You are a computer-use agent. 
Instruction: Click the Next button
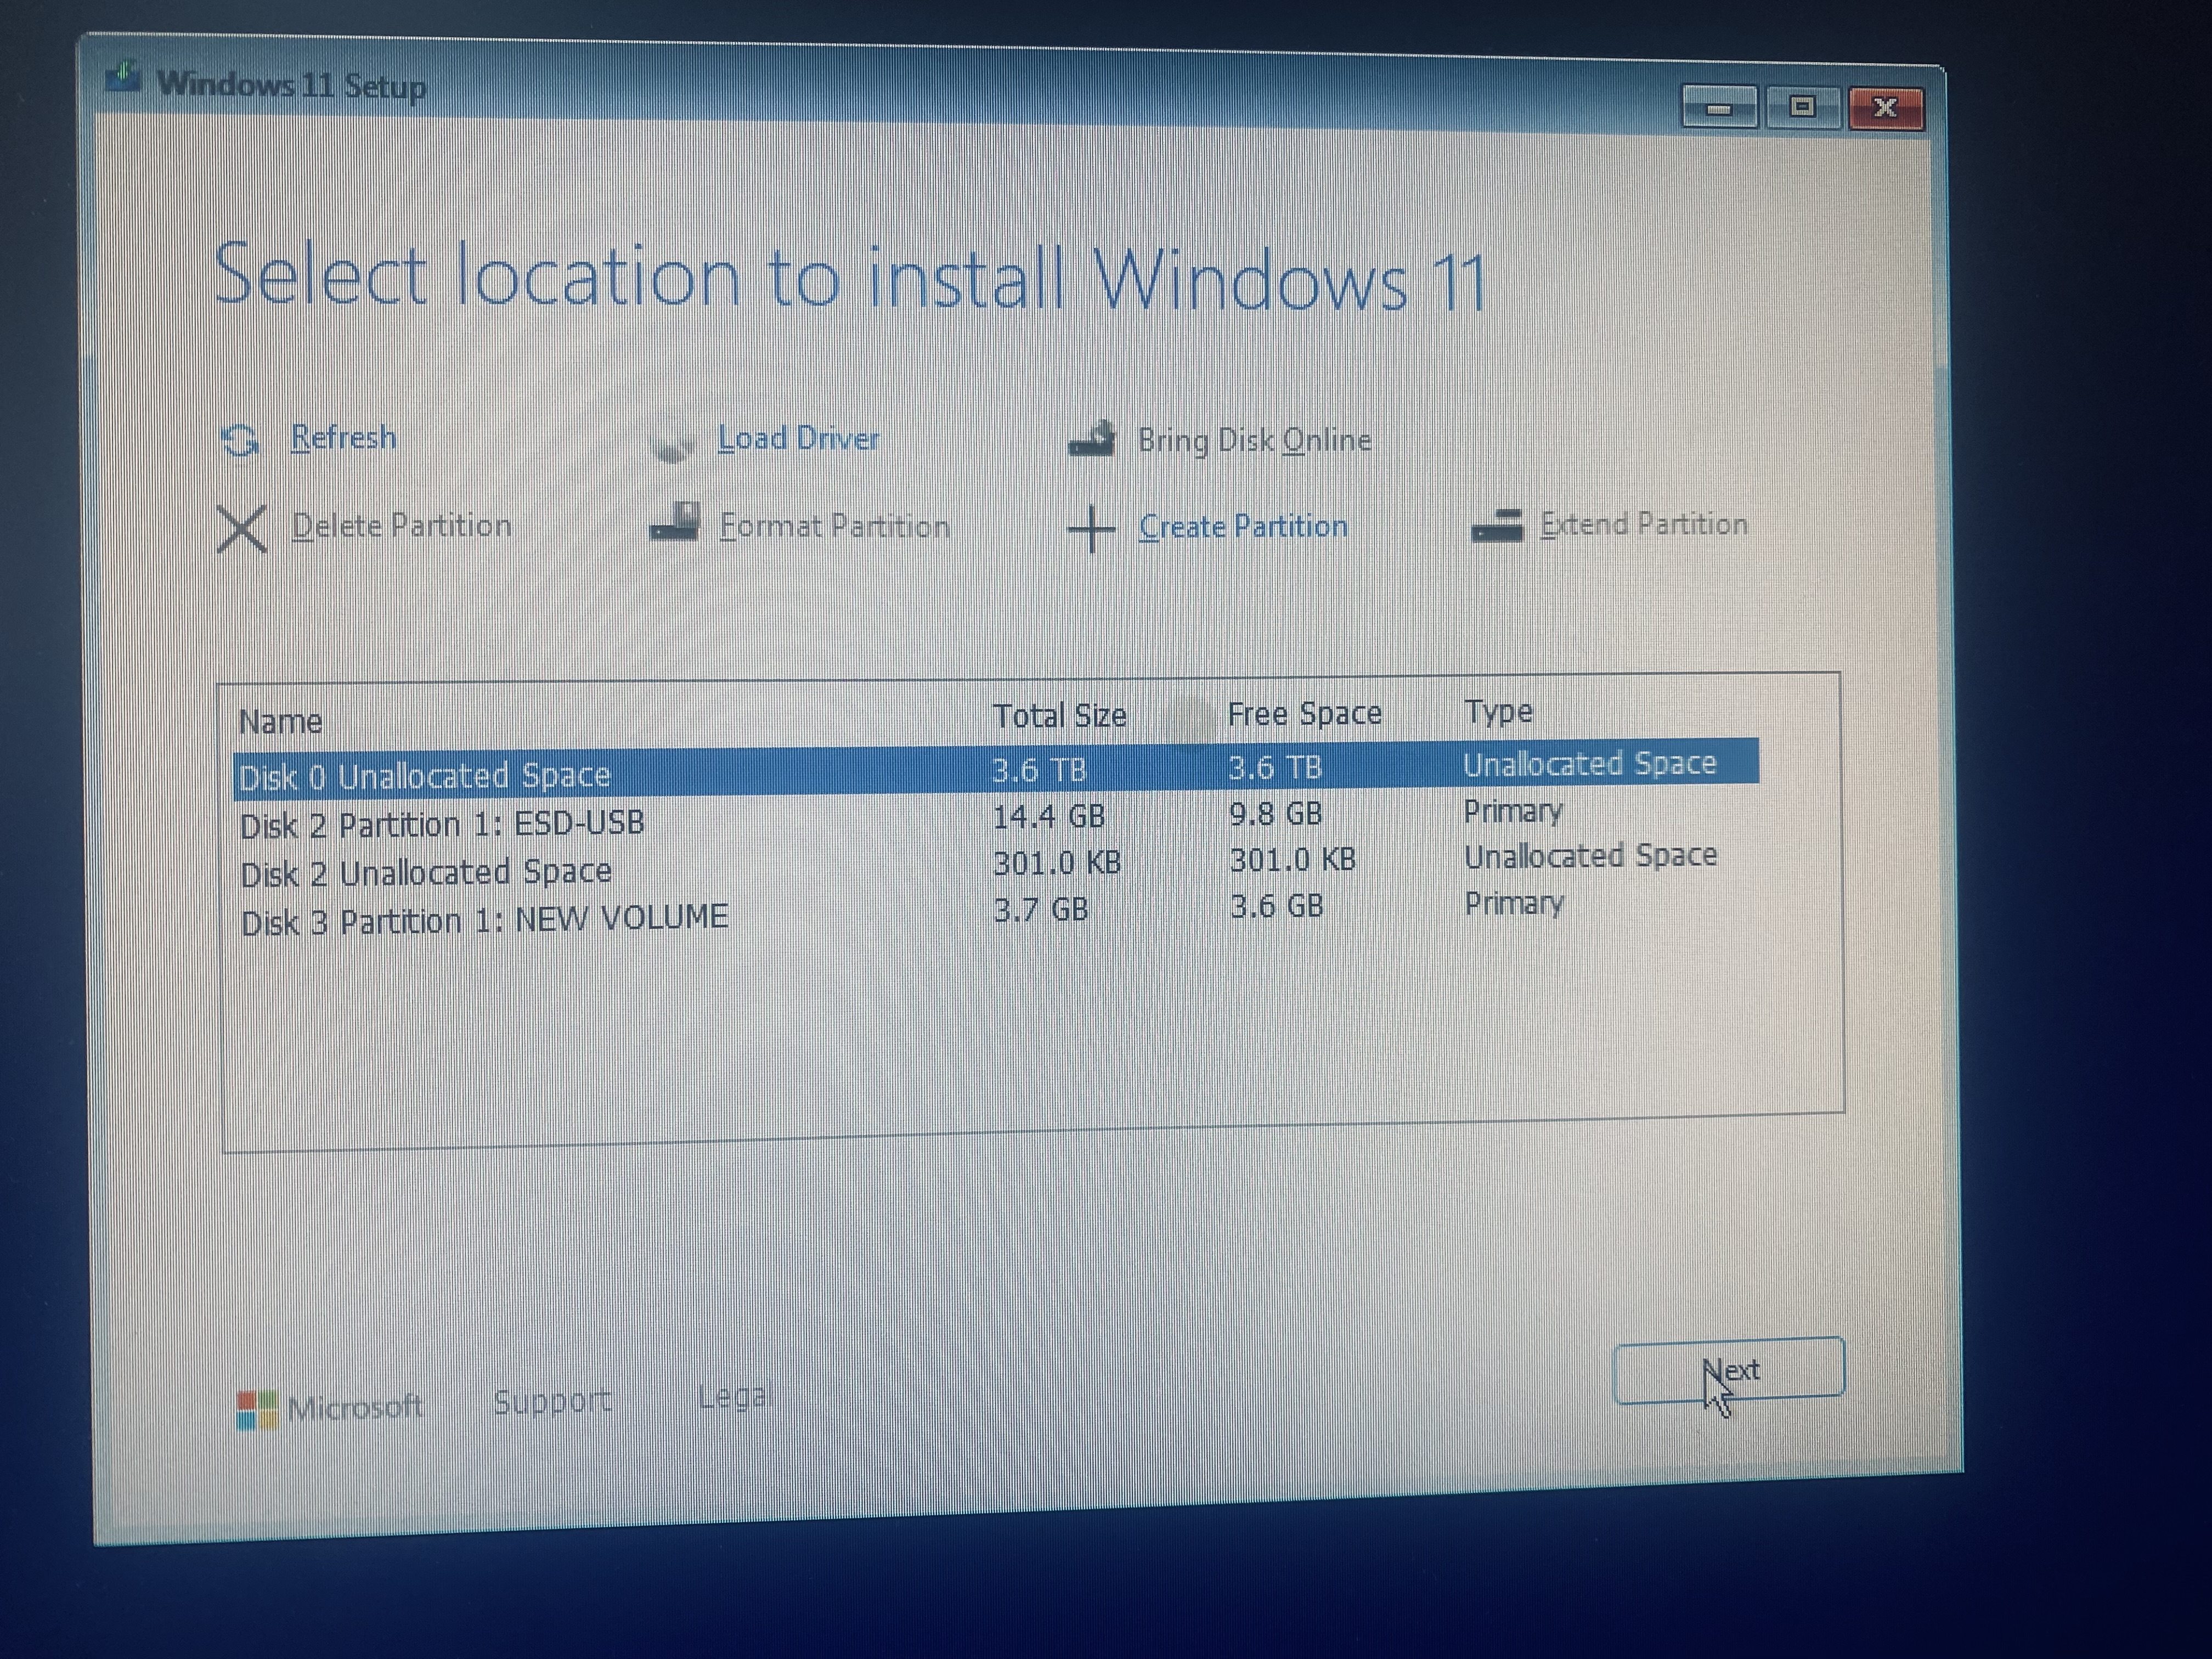pos(1729,1370)
